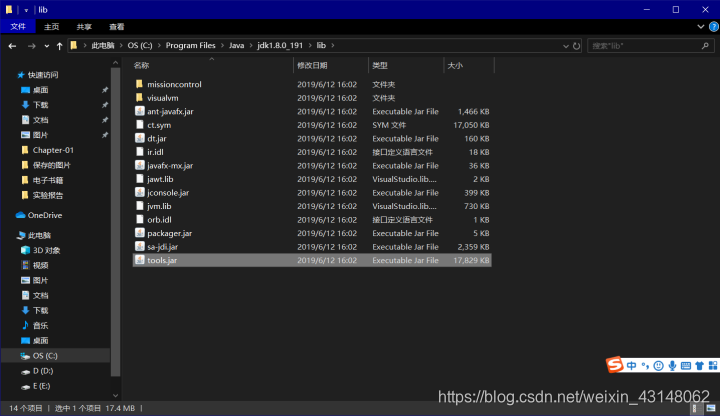
Task: Open Sogou IME soft keyboard icon
Action: 686,365
